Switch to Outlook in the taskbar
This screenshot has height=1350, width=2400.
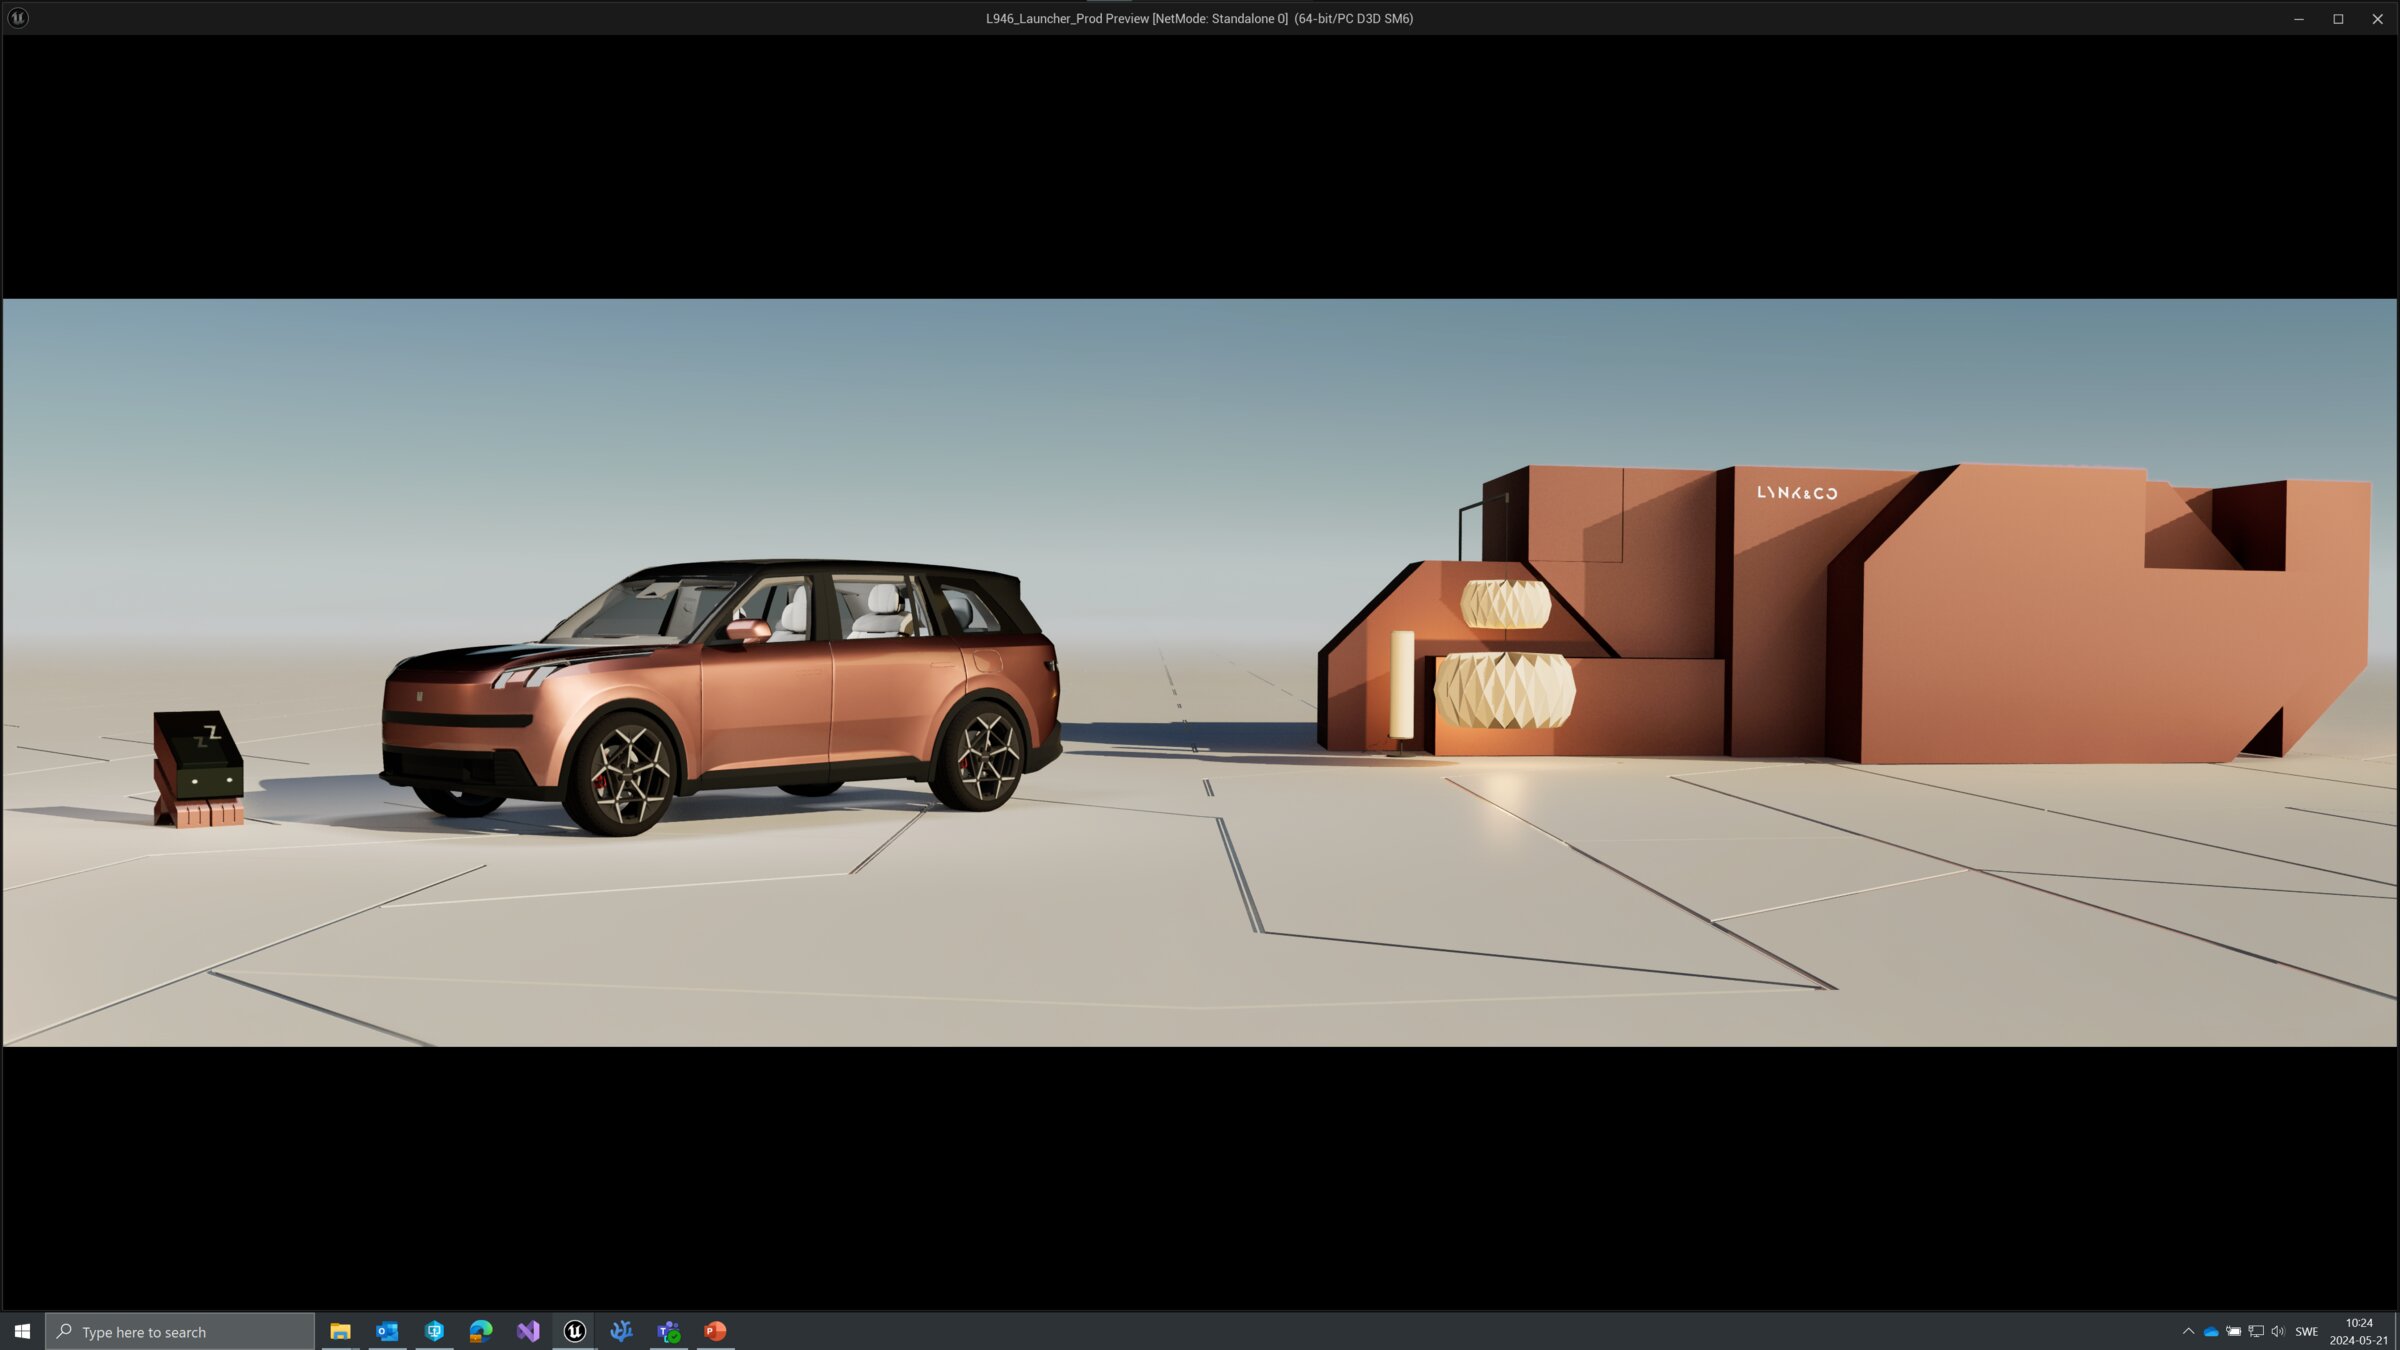tap(387, 1331)
